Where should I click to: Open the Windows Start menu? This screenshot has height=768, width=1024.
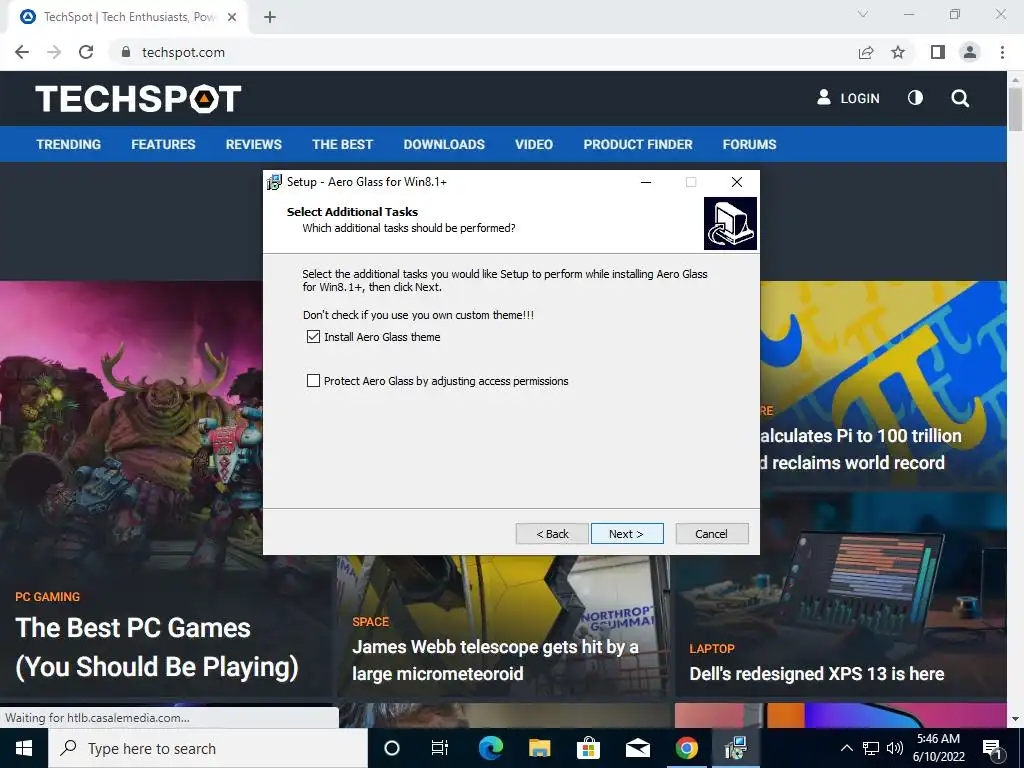[x=24, y=748]
